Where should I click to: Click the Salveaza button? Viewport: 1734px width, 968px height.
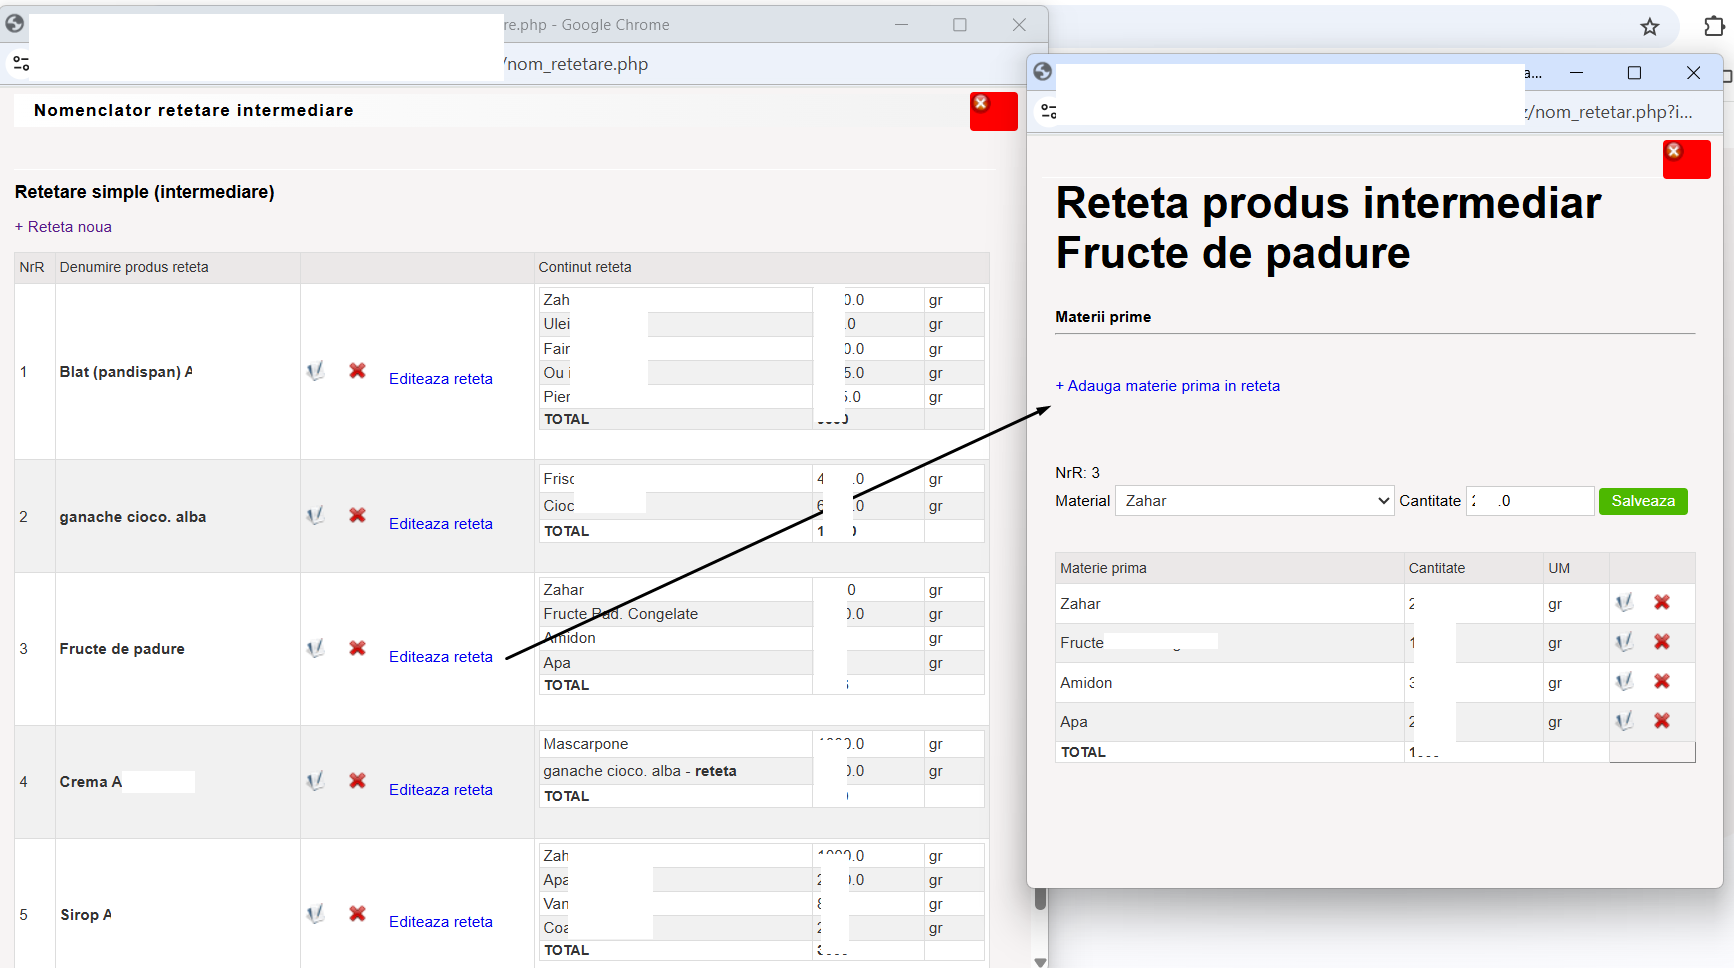pyautogui.click(x=1643, y=501)
